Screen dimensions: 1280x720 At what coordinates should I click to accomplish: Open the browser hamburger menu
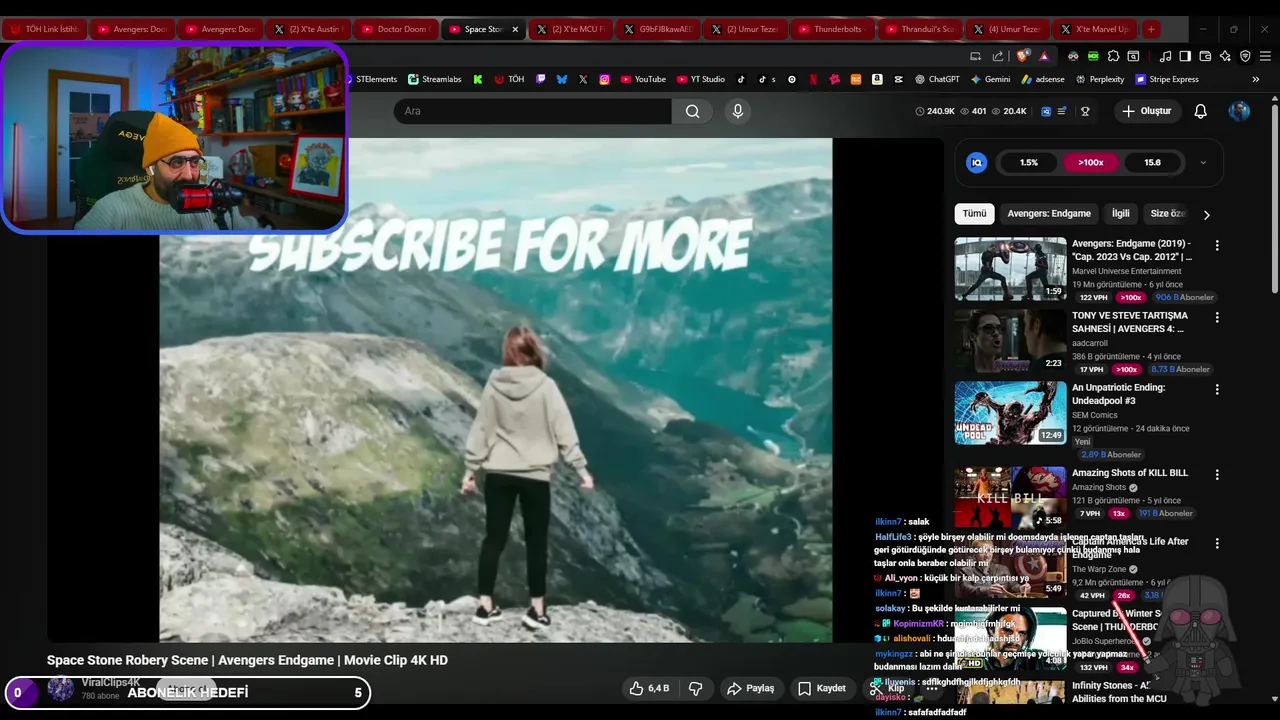click(1265, 56)
